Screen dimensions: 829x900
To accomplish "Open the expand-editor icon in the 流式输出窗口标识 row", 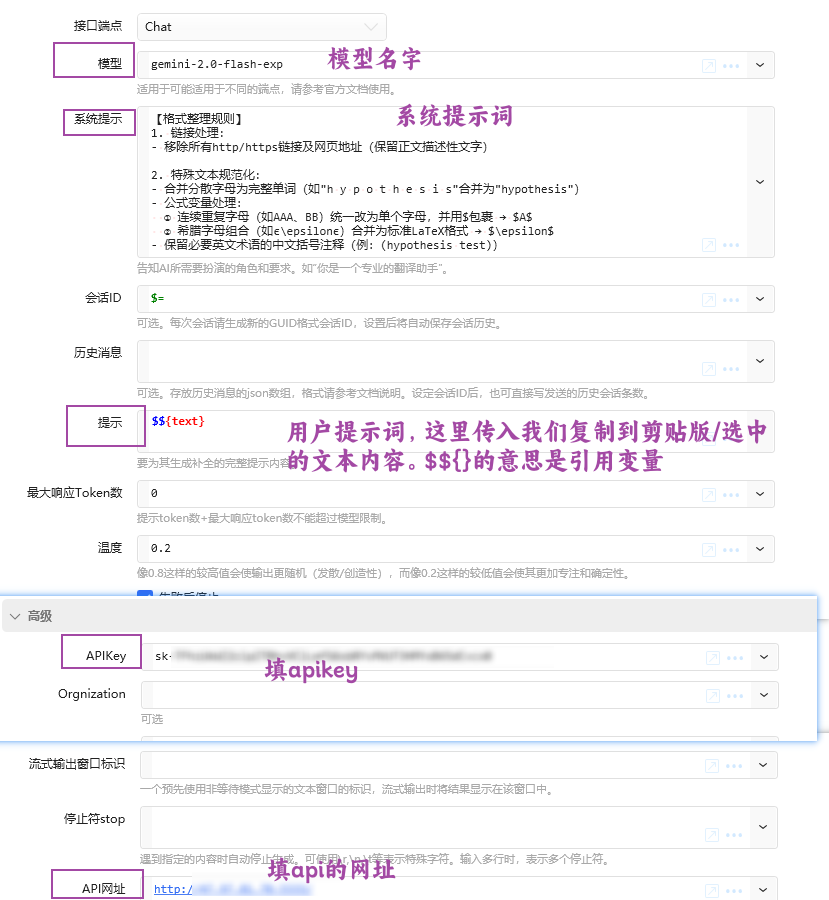I will [712, 766].
